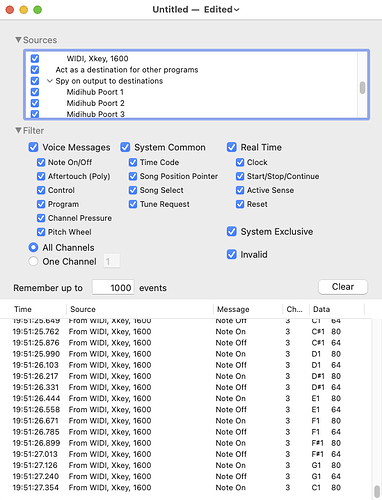
Task: Uncheck Midihub Poort 2 source
Action: pos(35,103)
